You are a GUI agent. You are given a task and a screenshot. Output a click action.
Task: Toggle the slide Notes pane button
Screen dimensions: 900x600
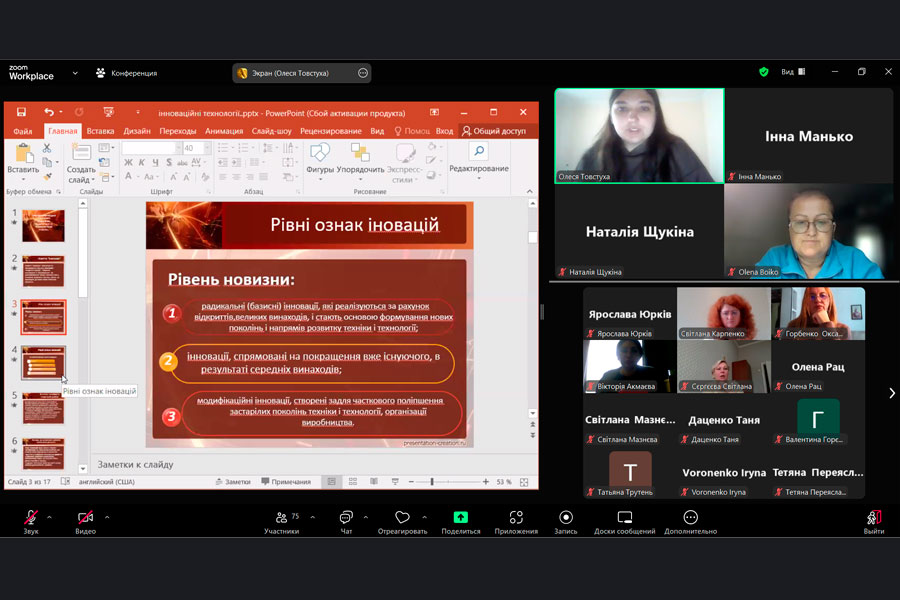232,482
